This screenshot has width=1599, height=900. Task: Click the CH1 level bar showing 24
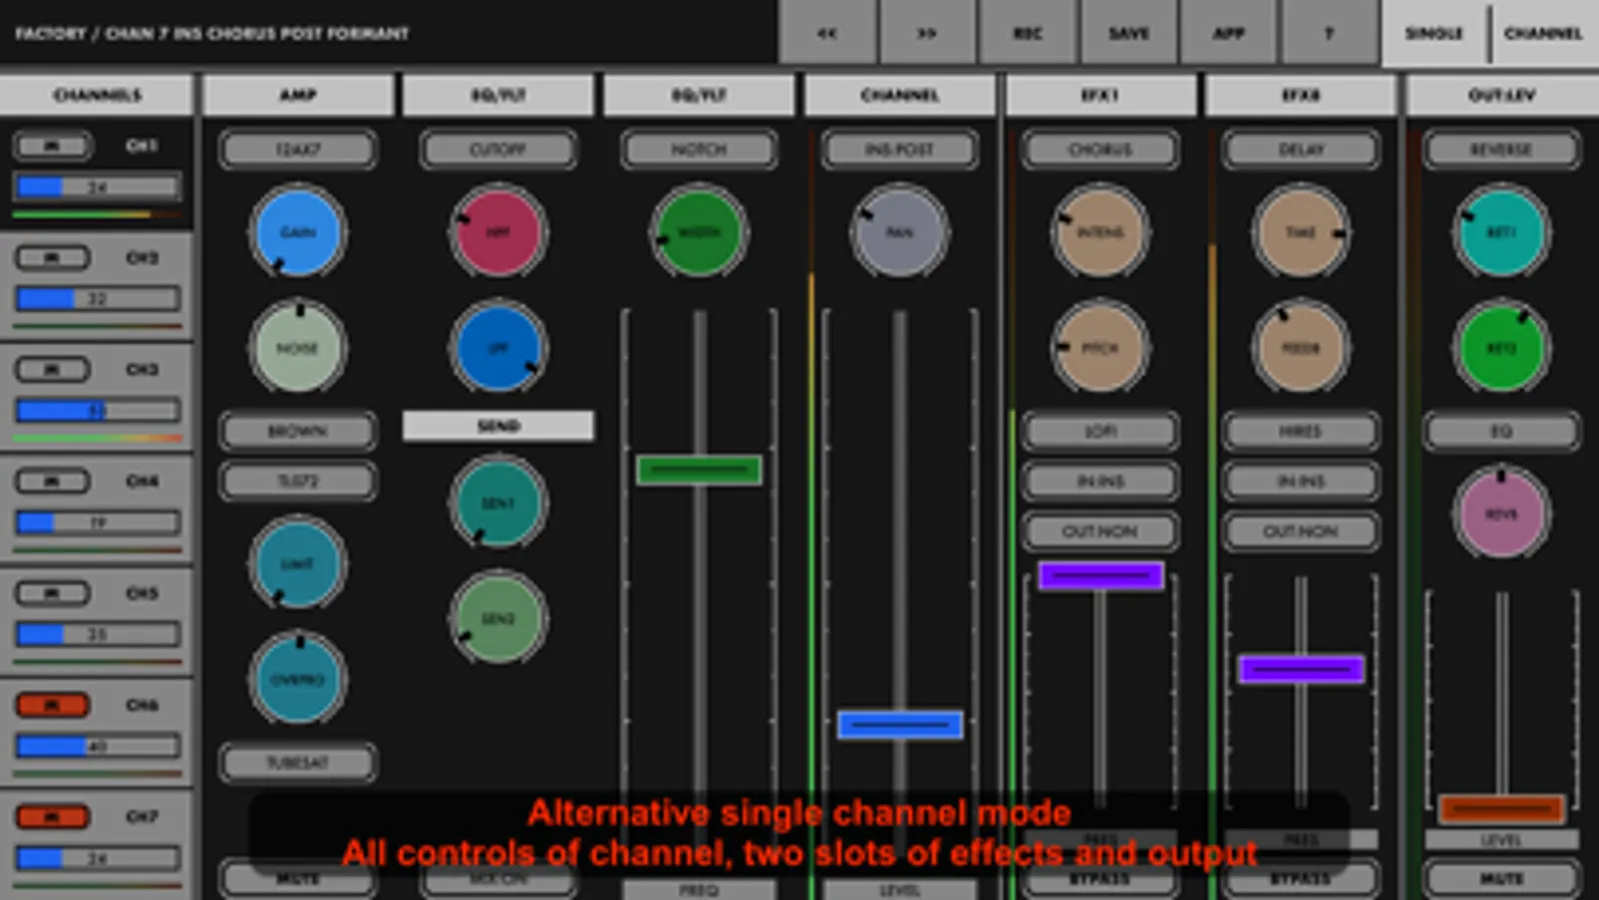coord(97,187)
